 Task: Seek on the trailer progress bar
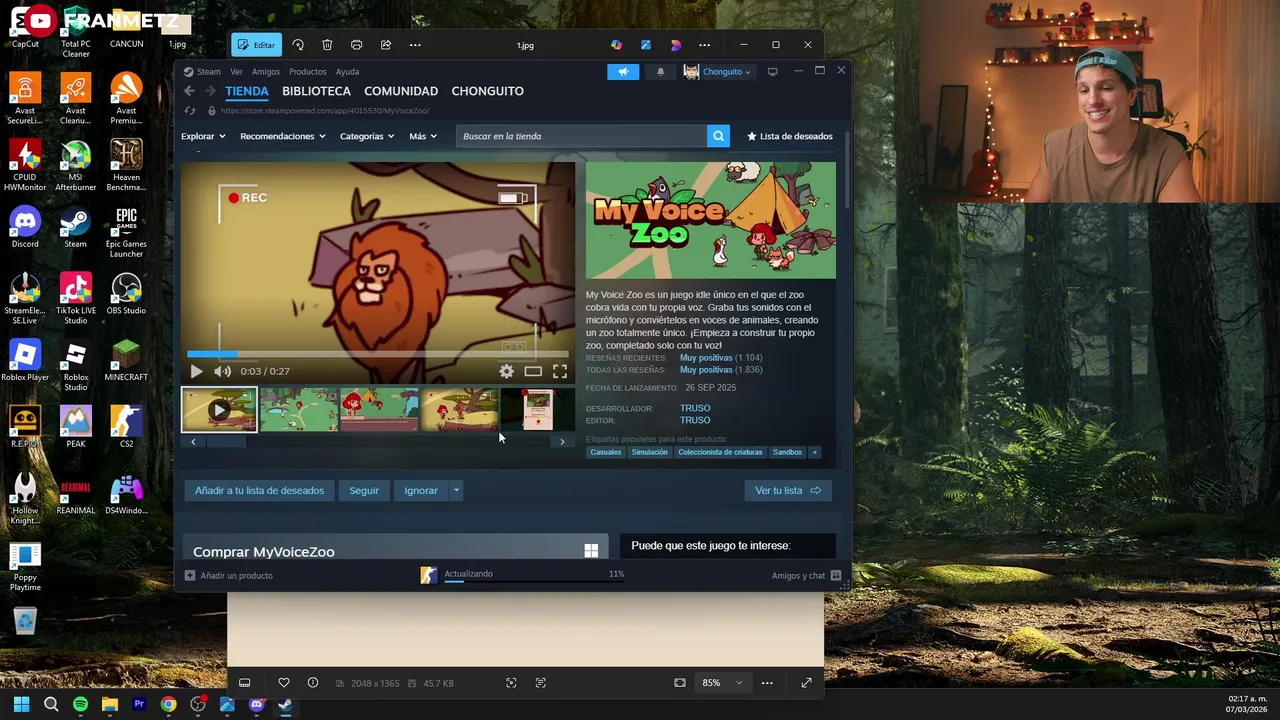[x=378, y=354]
